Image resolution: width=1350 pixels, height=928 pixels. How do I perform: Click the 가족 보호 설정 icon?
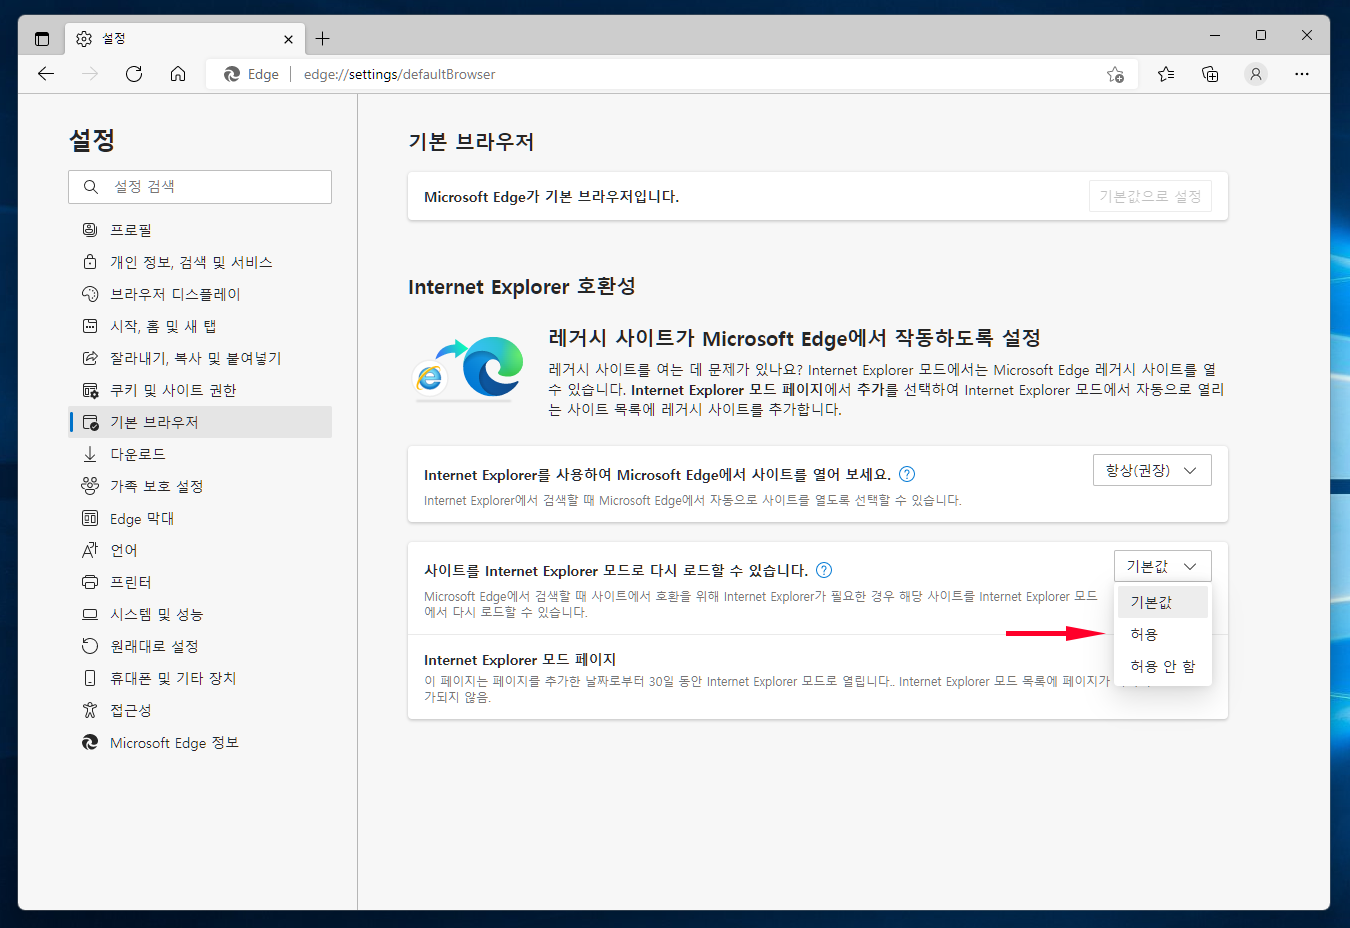[x=90, y=486]
